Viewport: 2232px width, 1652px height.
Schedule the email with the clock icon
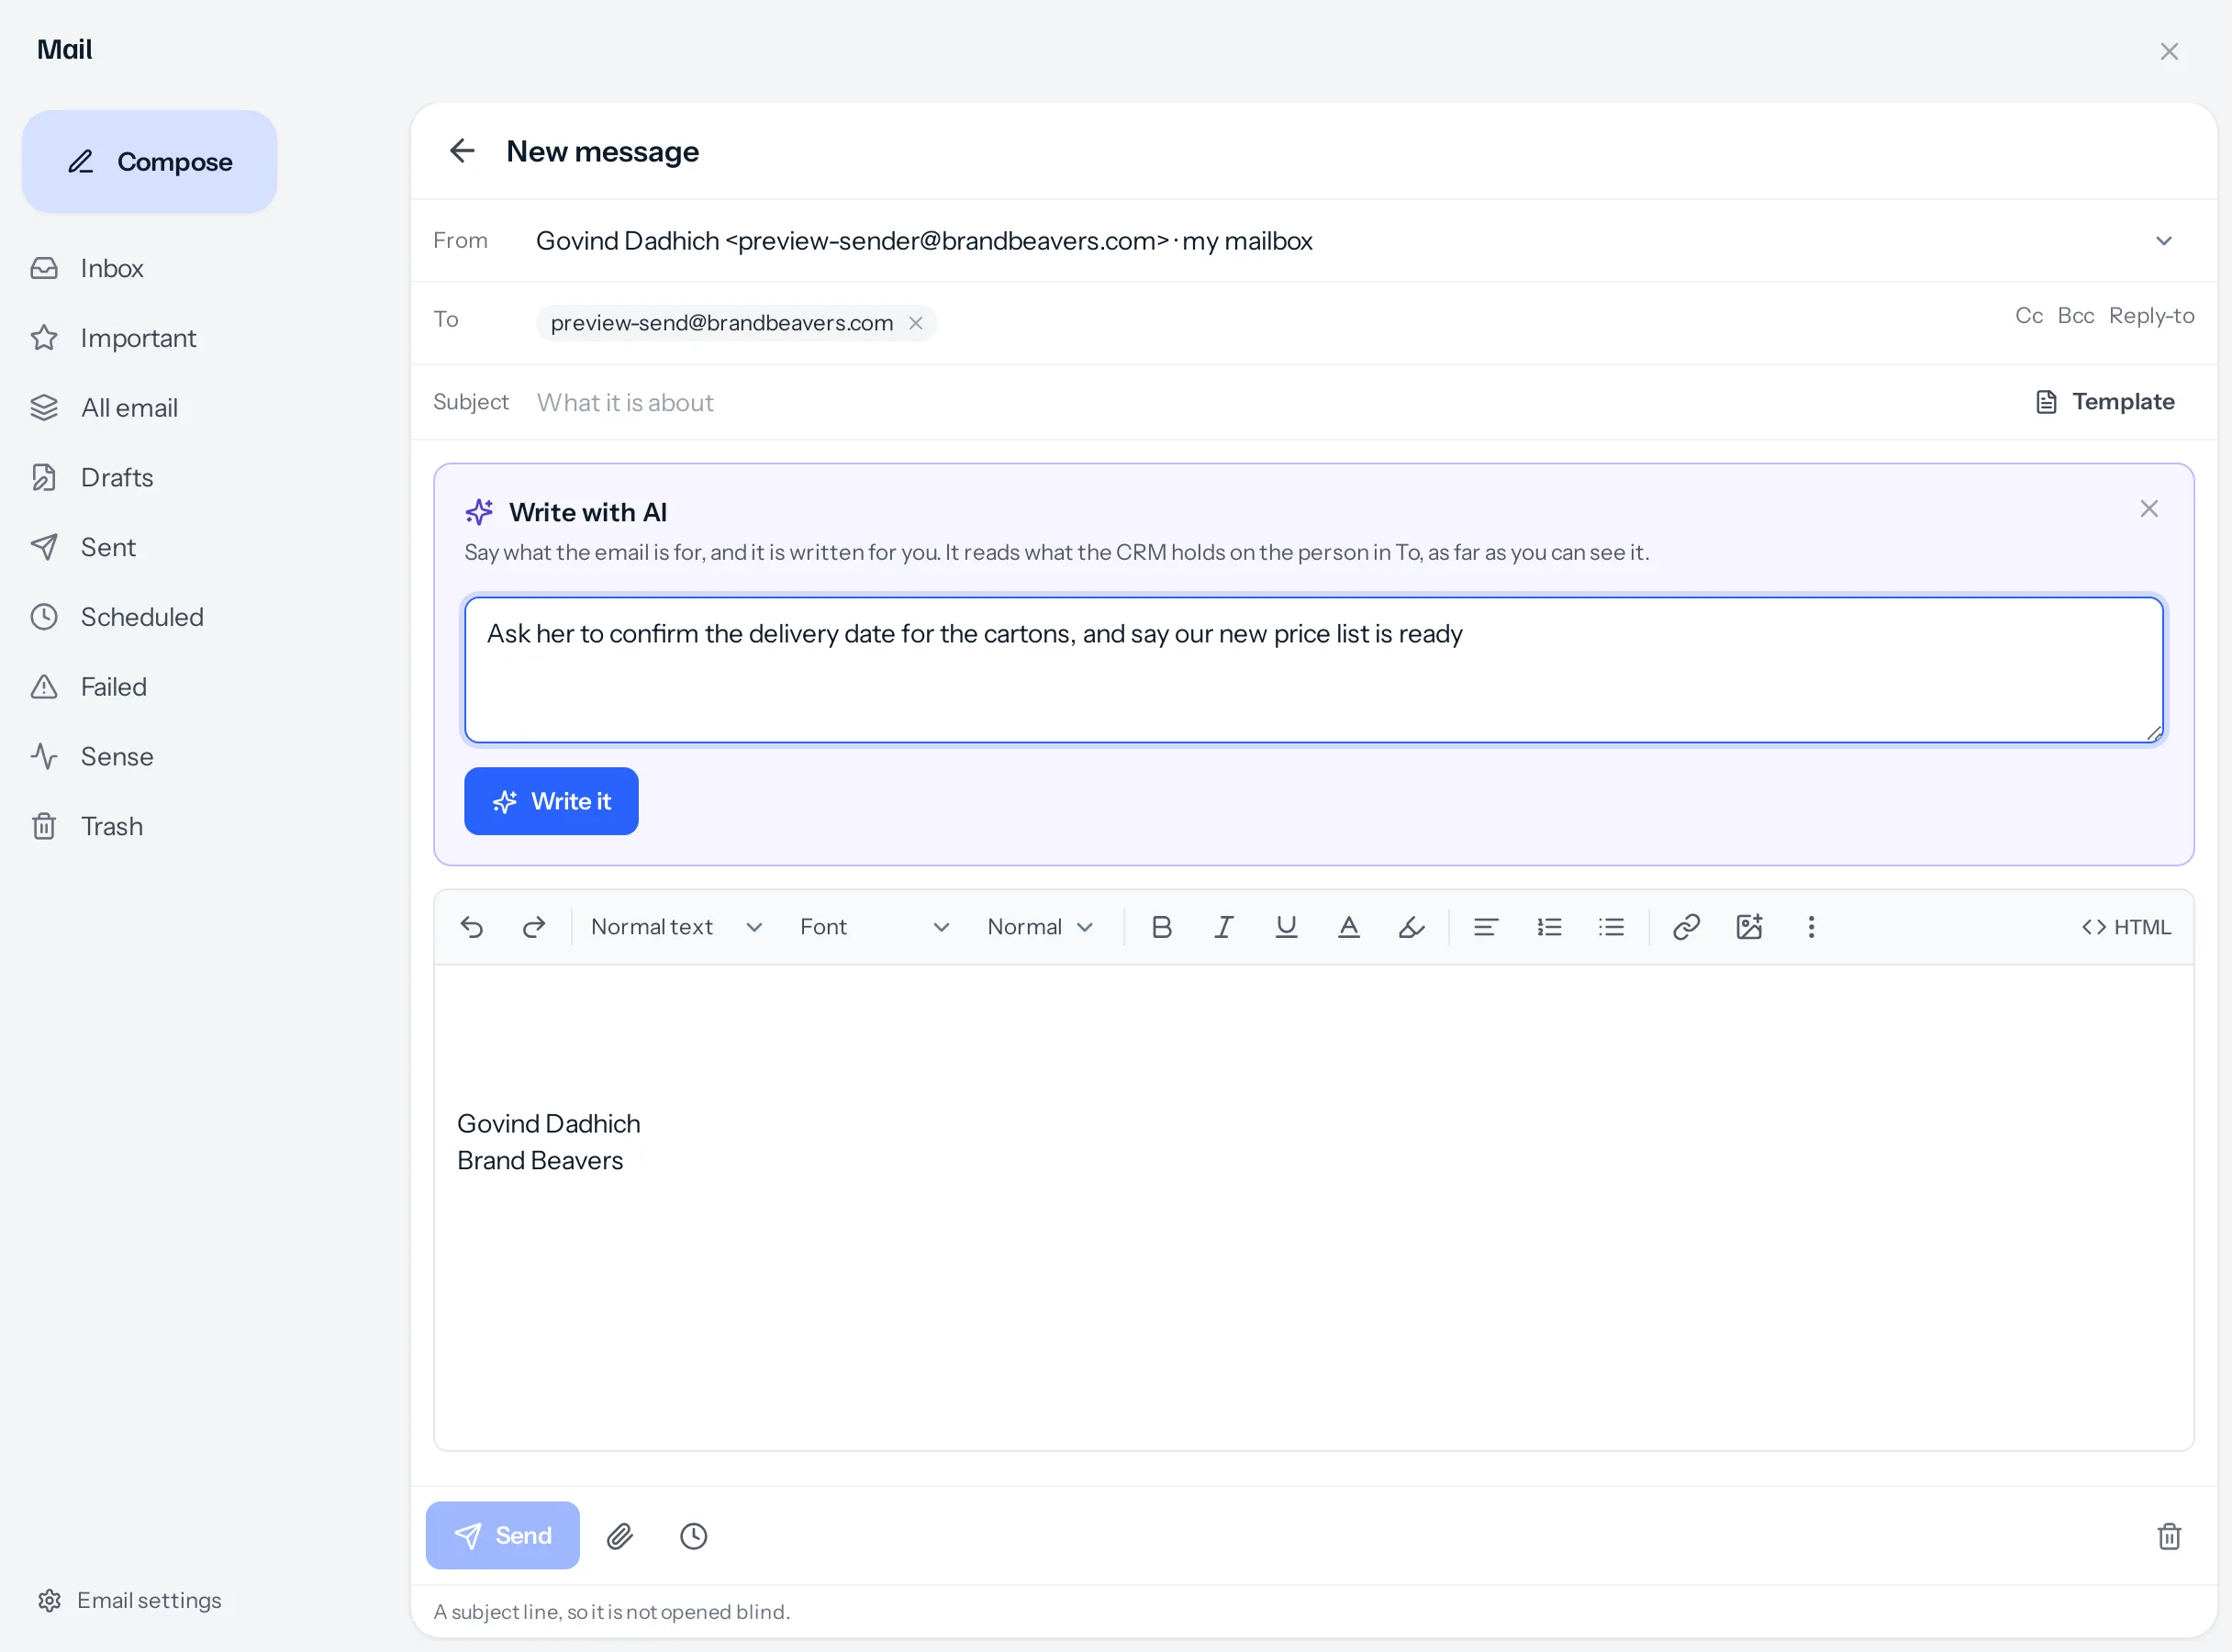[x=693, y=1536]
